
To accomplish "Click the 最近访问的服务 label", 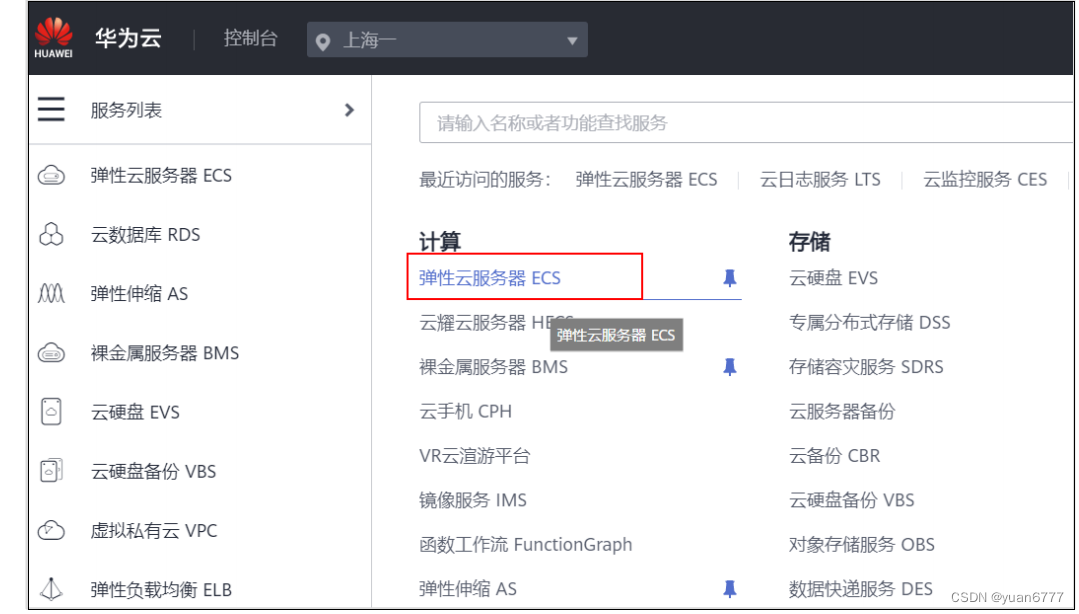I will pos(485,180).
